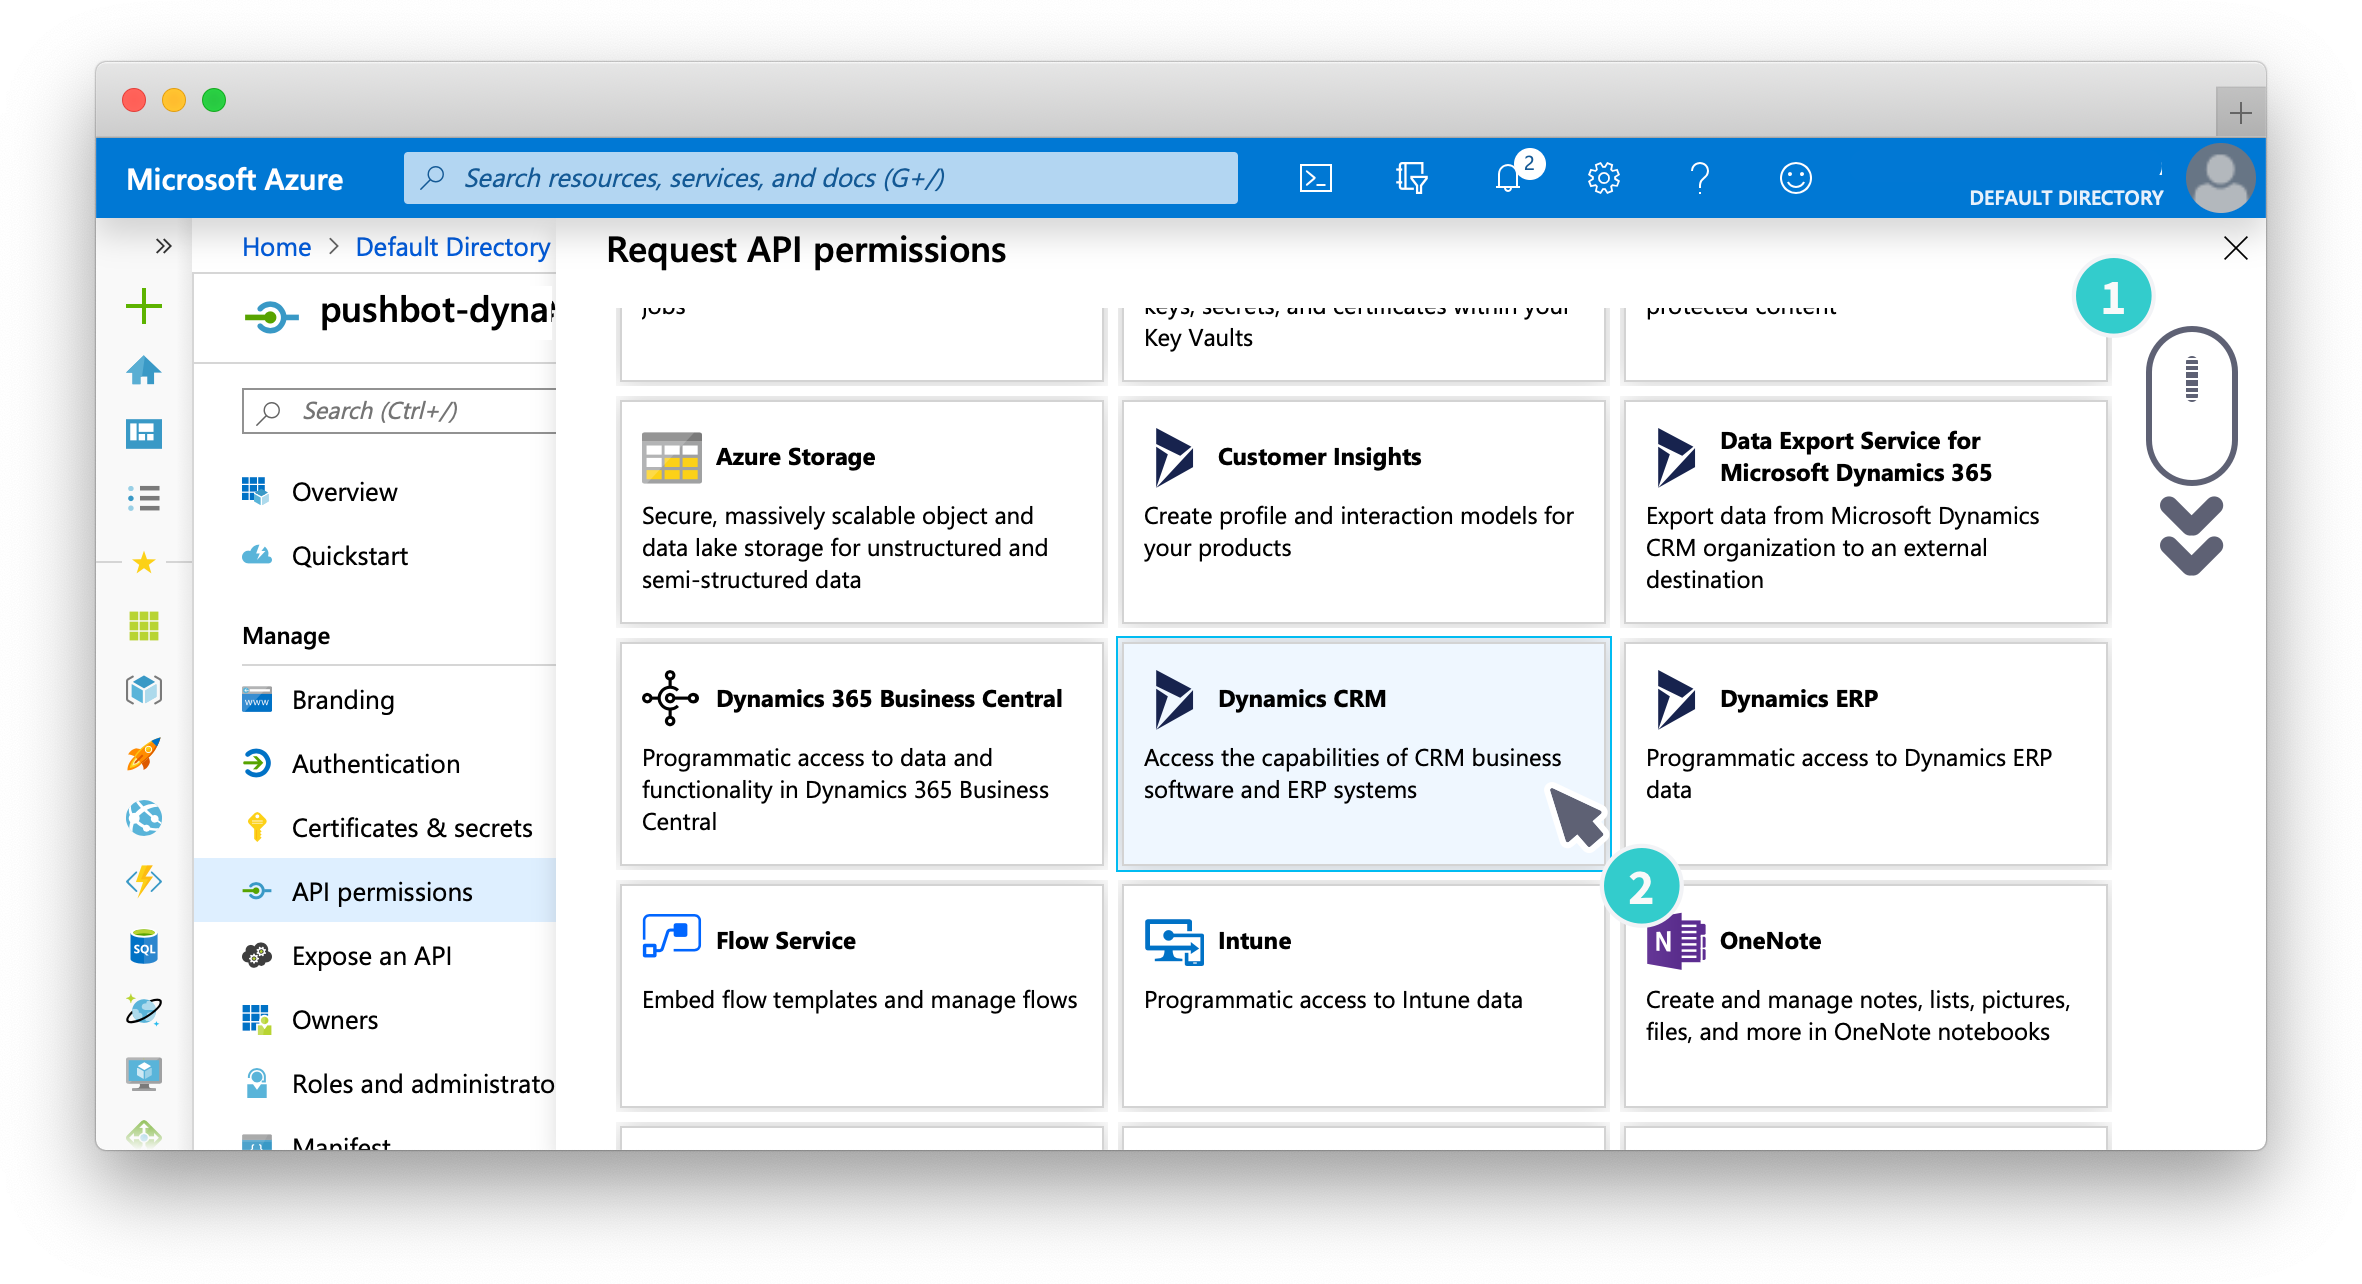The height and width of the screenshot is (1284, 2362).
Task: Select the Azure Storage API card
Action: pyautogui.click(x=861, y=512)
